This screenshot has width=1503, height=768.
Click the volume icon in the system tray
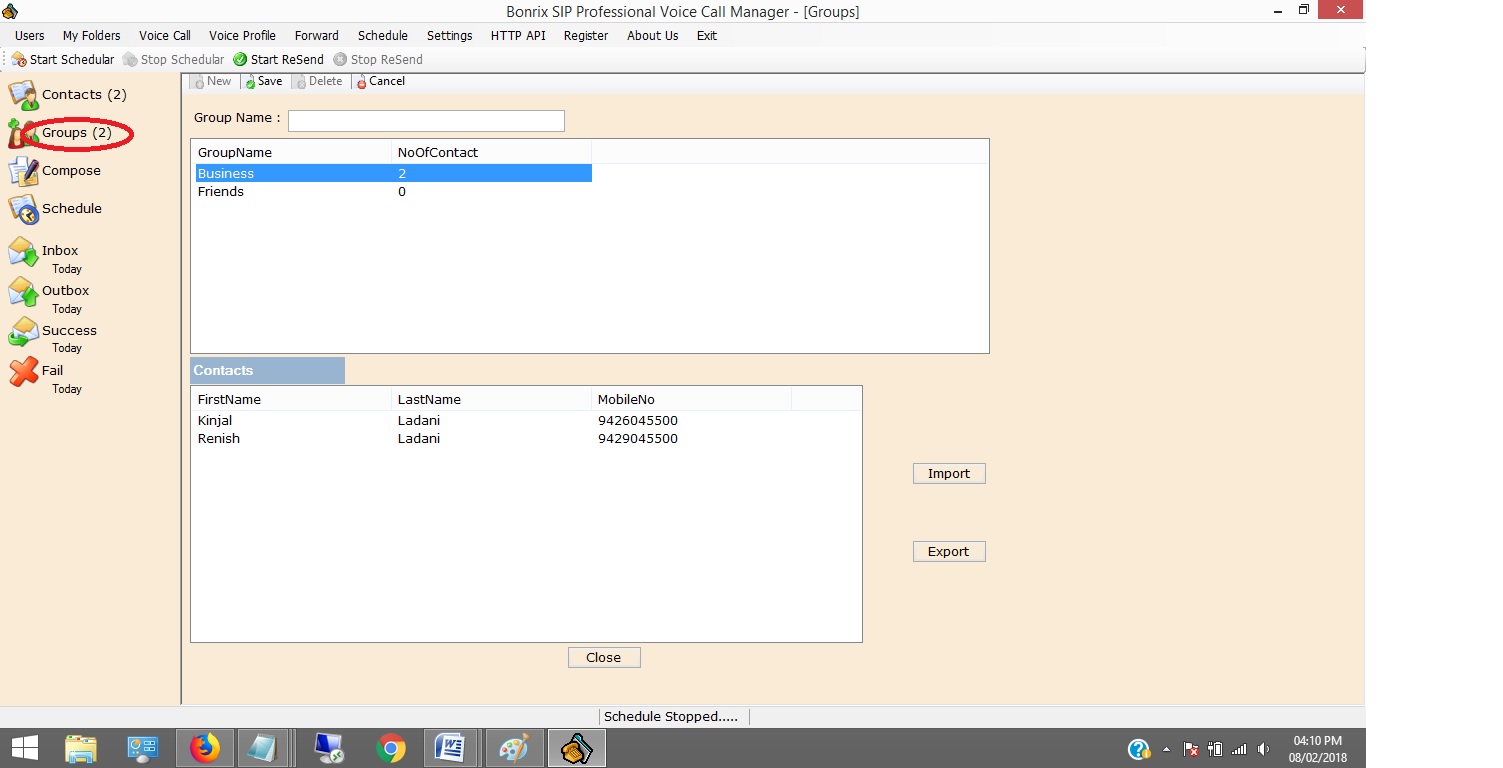click(x=1264, y=749)
